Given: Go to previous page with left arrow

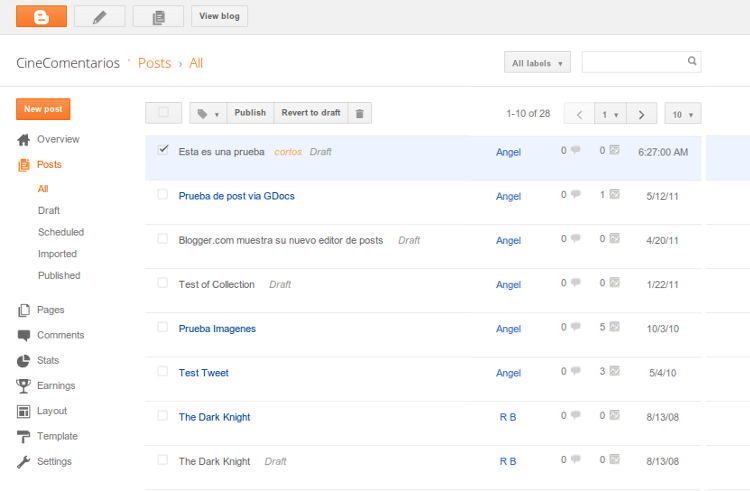Looking at the screenshot, I should point(579,114).
